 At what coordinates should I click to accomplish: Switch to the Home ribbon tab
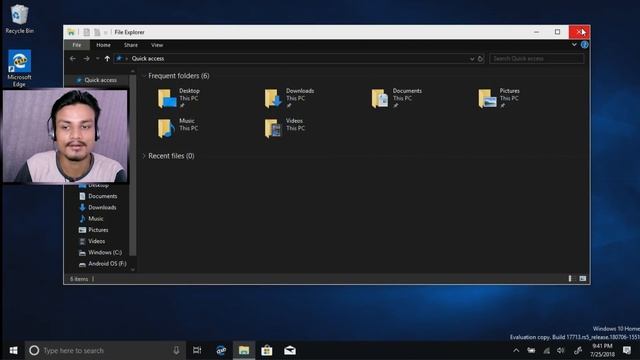(103, 45)
